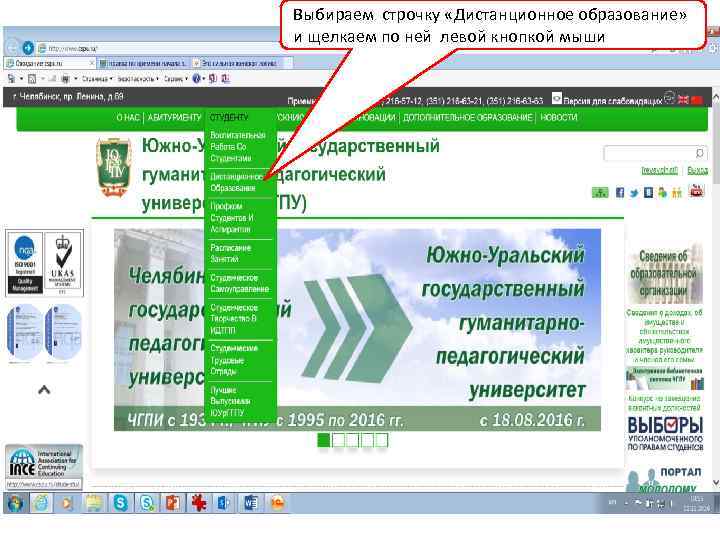
Task: Click the green sitemap icon near social links
Action: [x=600, y=193]
